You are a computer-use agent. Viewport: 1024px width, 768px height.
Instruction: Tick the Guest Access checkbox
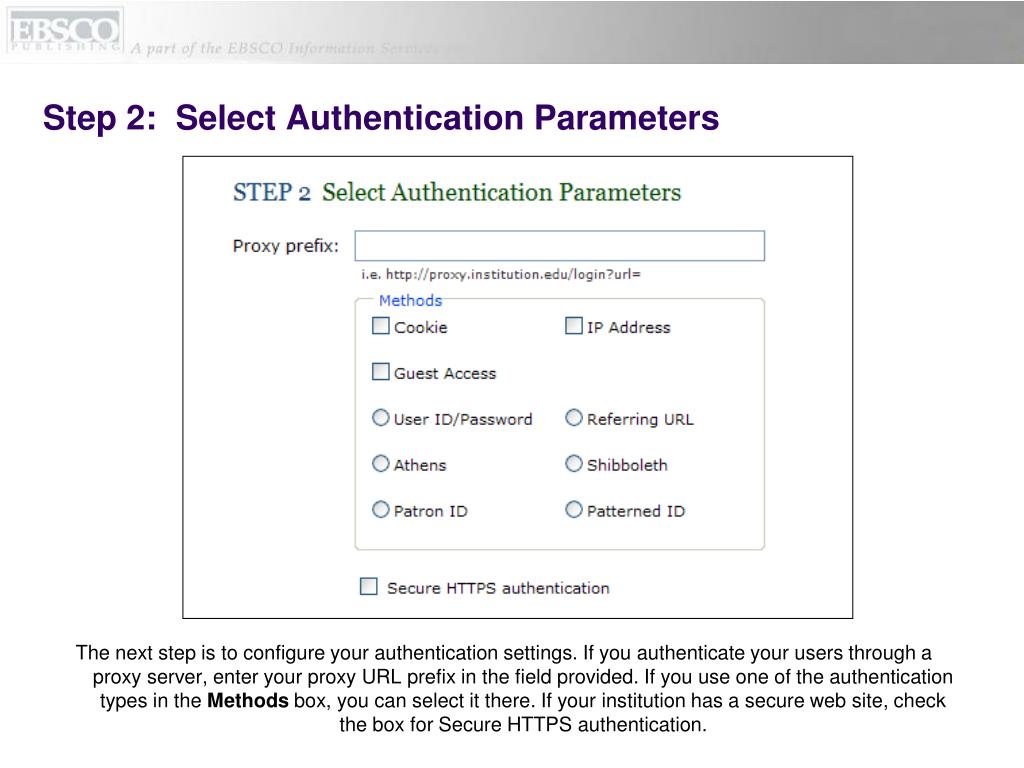381,372
